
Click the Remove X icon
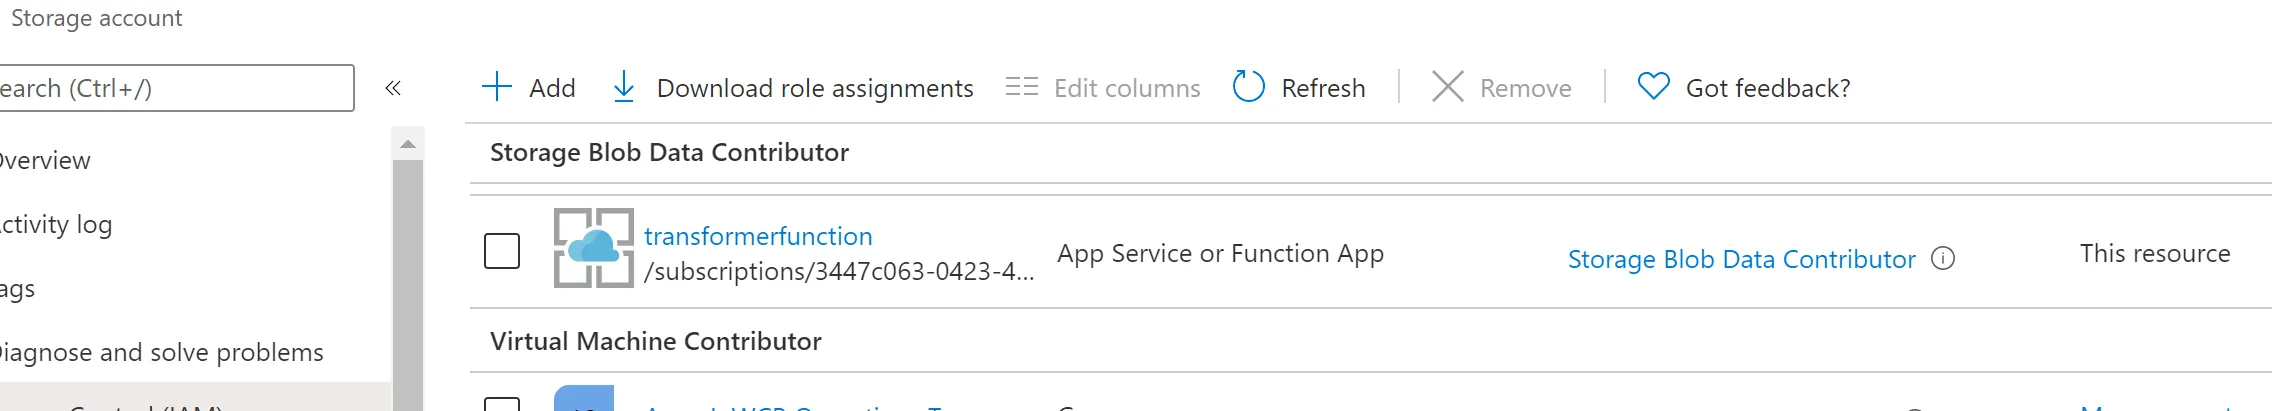(x=1448, y=87)
